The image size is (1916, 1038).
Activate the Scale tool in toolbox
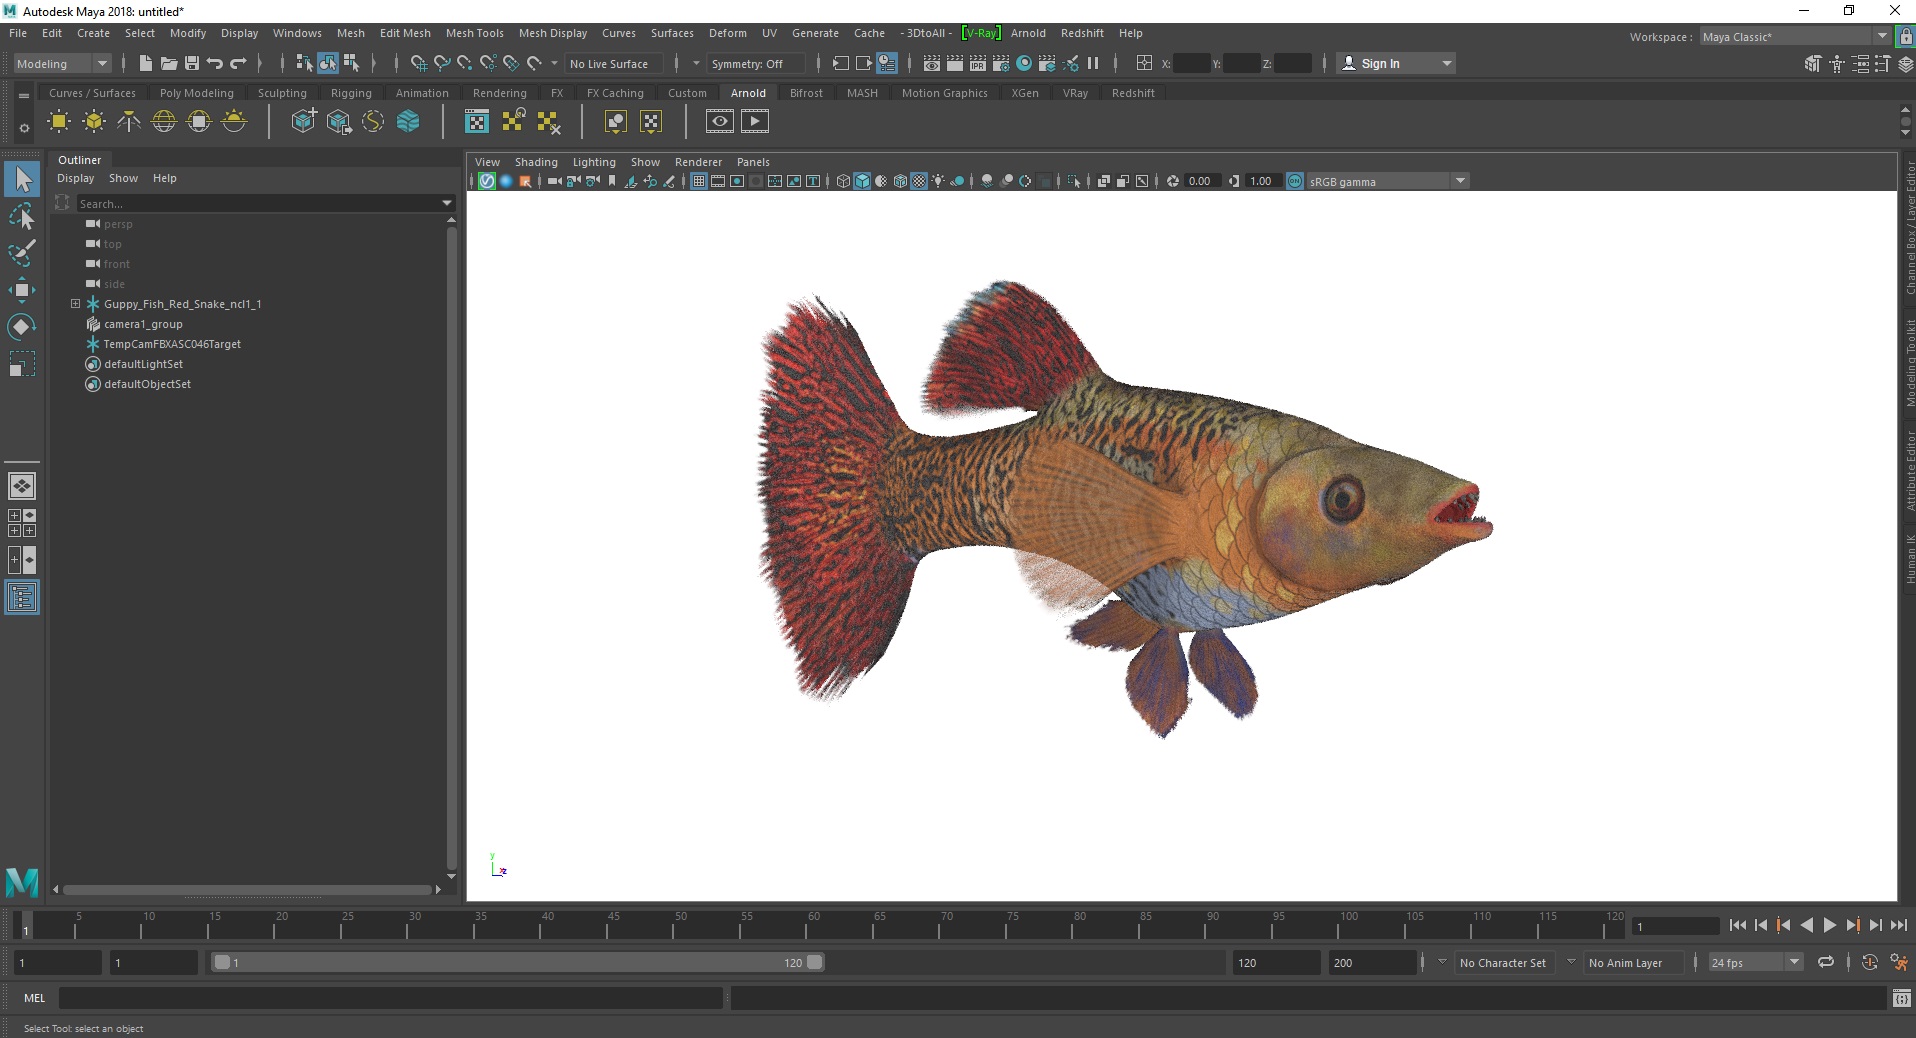(x=22, y=364)
